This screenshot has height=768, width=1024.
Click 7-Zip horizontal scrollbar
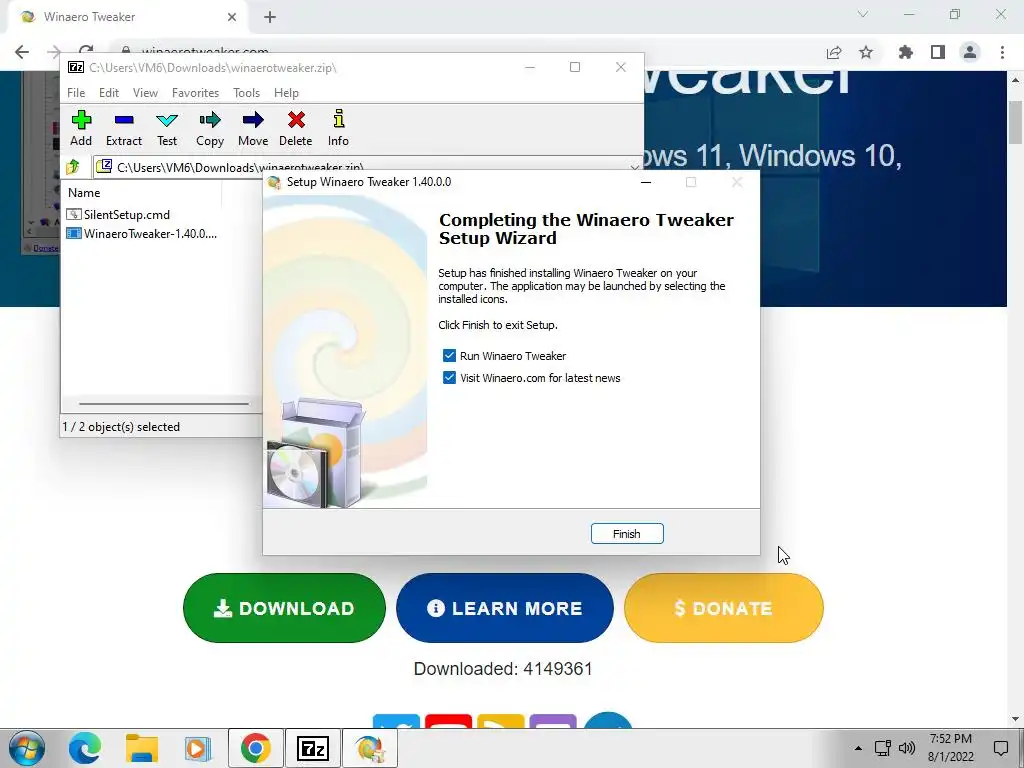pyautogui.click(x=163, y=404)
